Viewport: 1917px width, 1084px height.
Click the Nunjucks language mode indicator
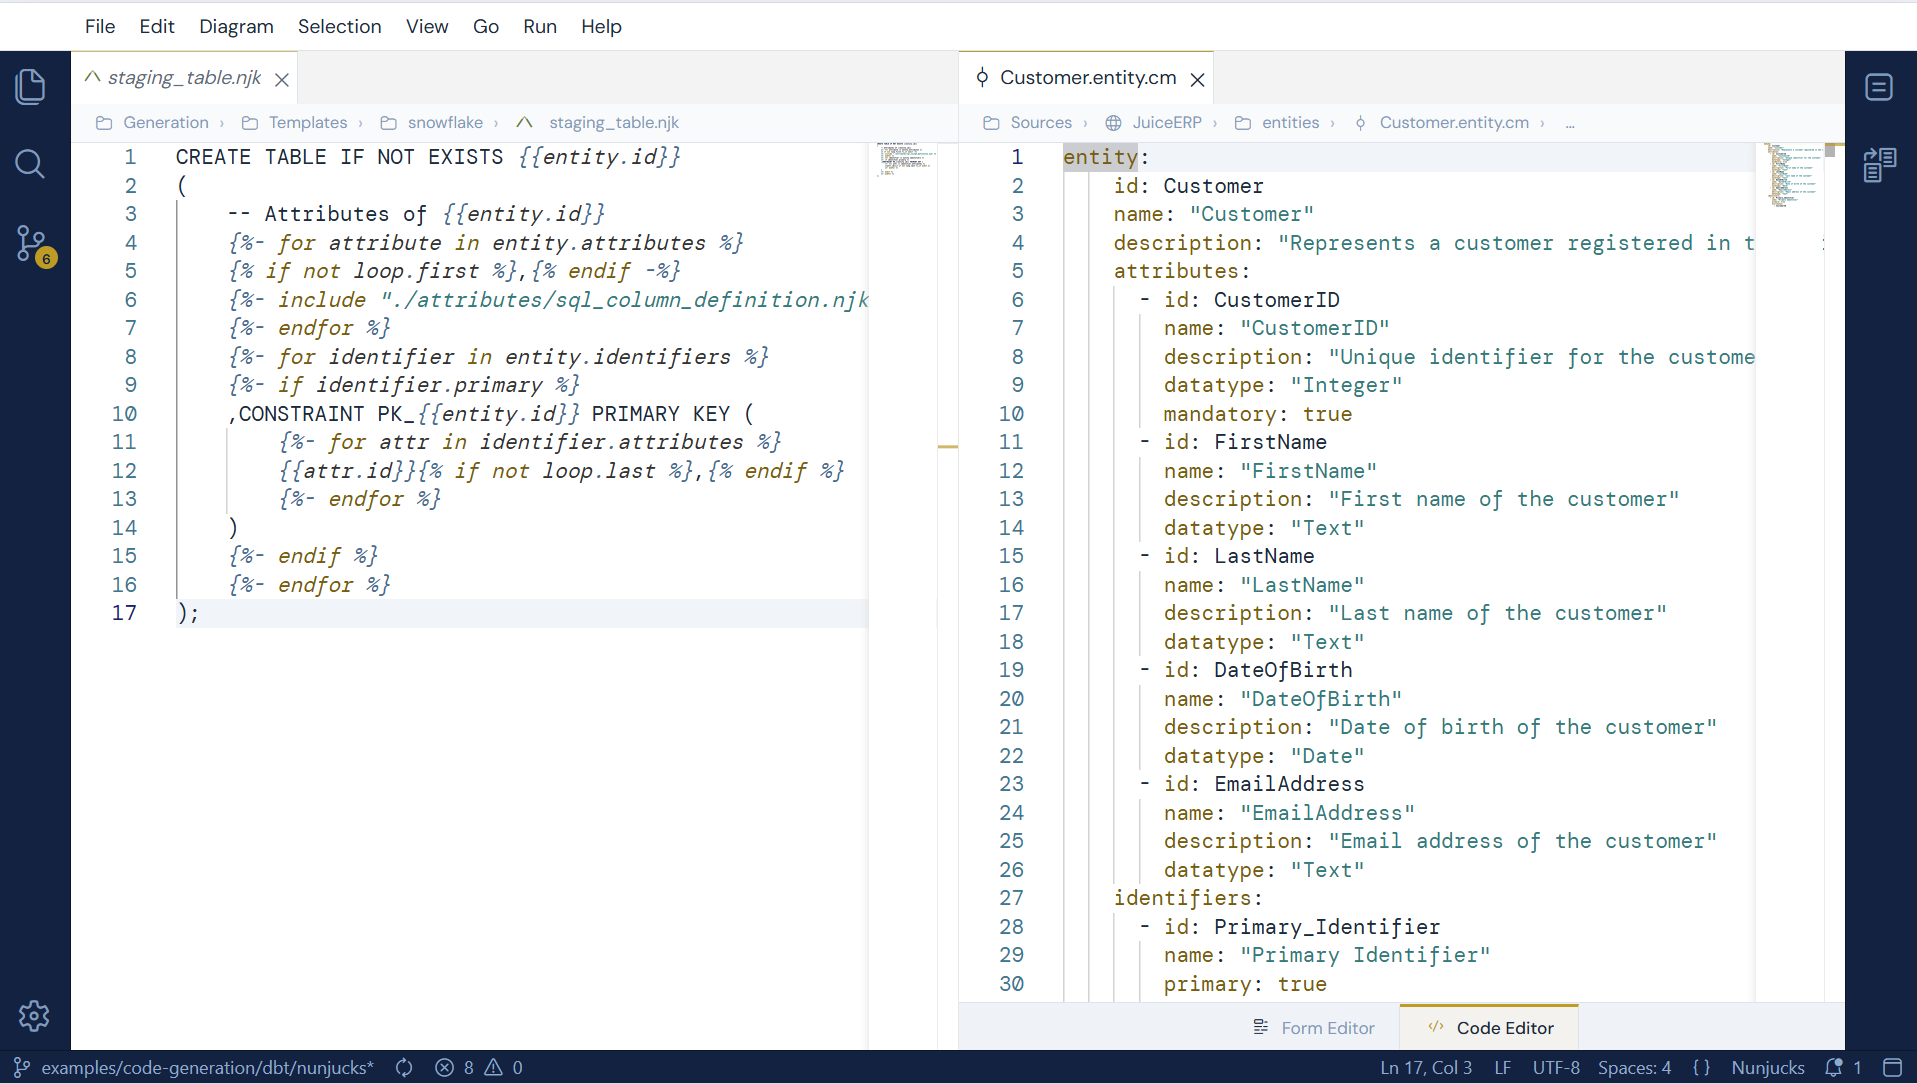coord(1768,1067)
